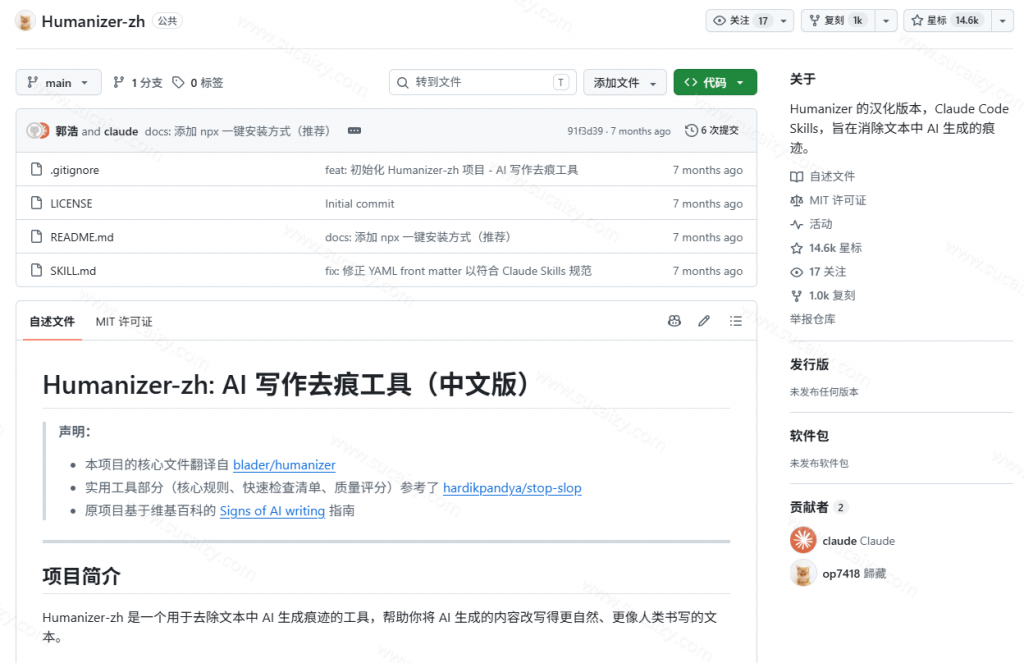Open op7418 歸藏 contributor name link
The height and width of the screenshot is (663, 1024).
tap(854, 574)
